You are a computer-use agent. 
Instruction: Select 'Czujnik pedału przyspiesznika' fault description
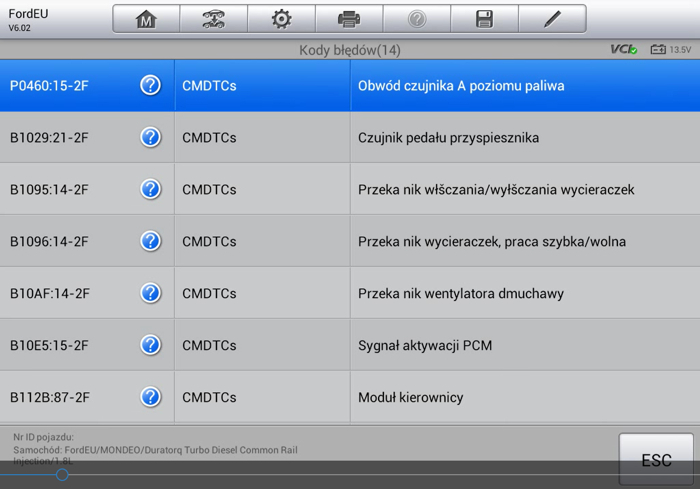point(448,138)
